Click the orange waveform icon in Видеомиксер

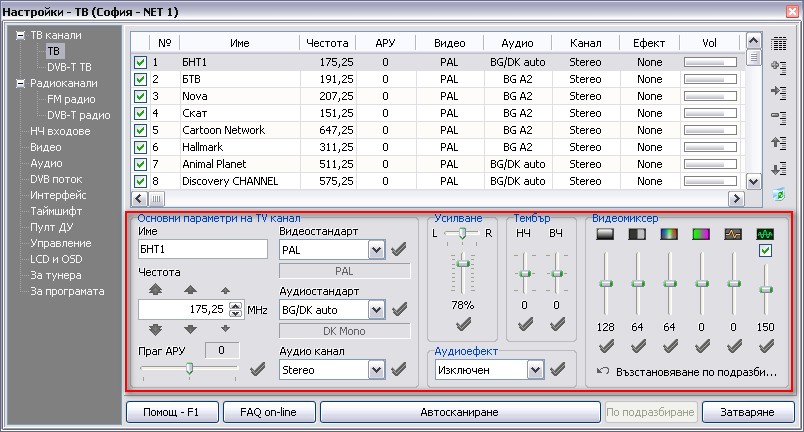pyautogui.click(x=733, y=234)
